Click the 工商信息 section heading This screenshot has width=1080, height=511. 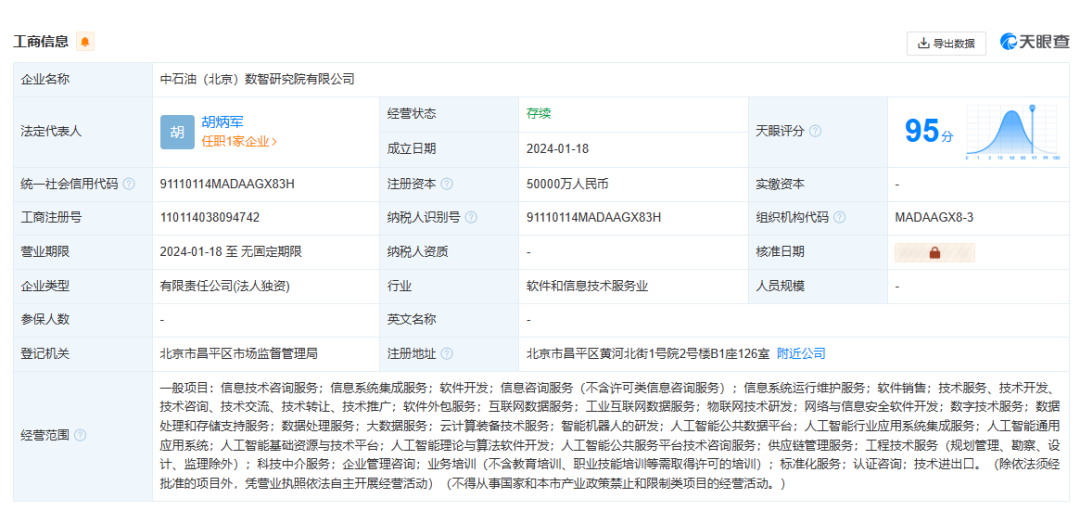(41, 41)
